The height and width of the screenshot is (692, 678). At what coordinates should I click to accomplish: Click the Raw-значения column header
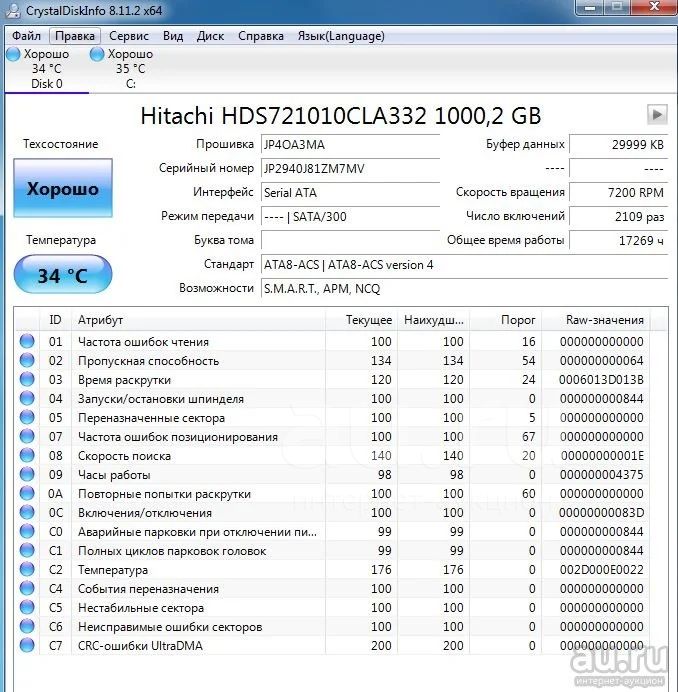click(596, 320)
